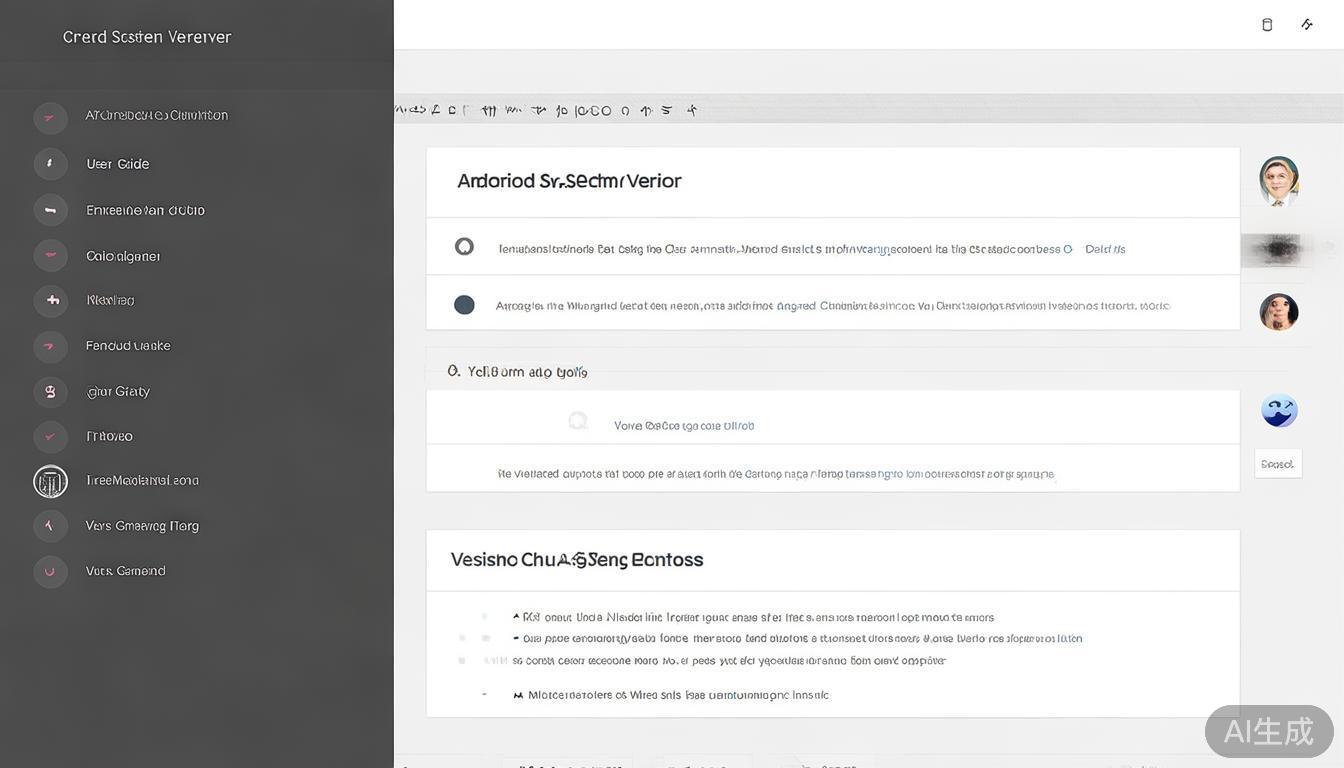Click the blue Deld link in first row
The width and height of the screenshot is (1344, 768).
[x=1105, y=249]
